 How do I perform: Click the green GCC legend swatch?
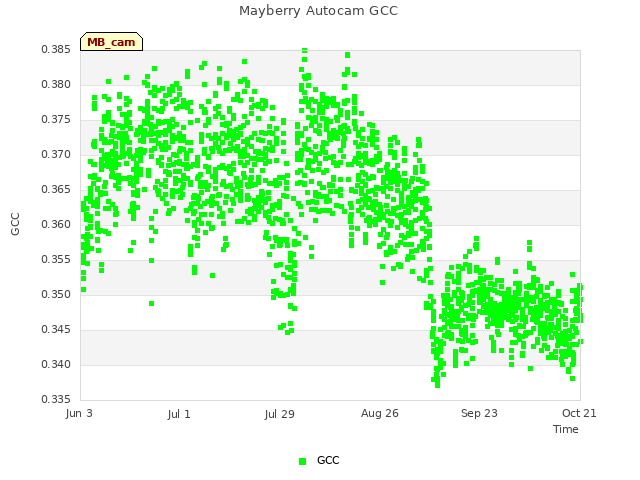click(x=302, y=461)
